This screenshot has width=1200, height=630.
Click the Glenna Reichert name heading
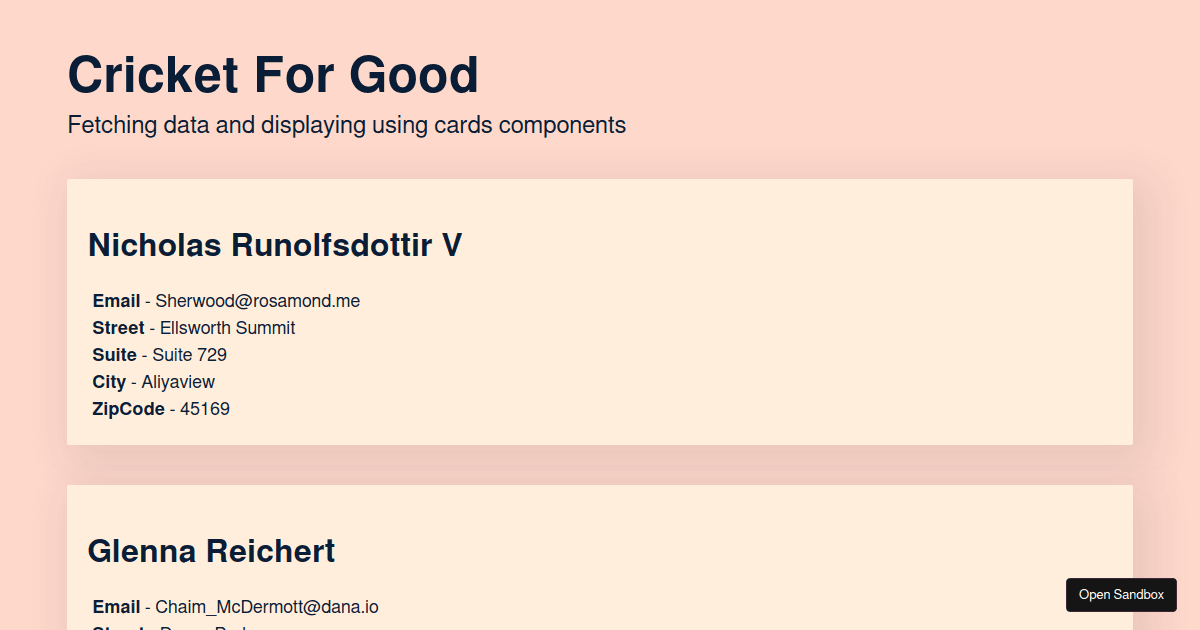point(211,551)
